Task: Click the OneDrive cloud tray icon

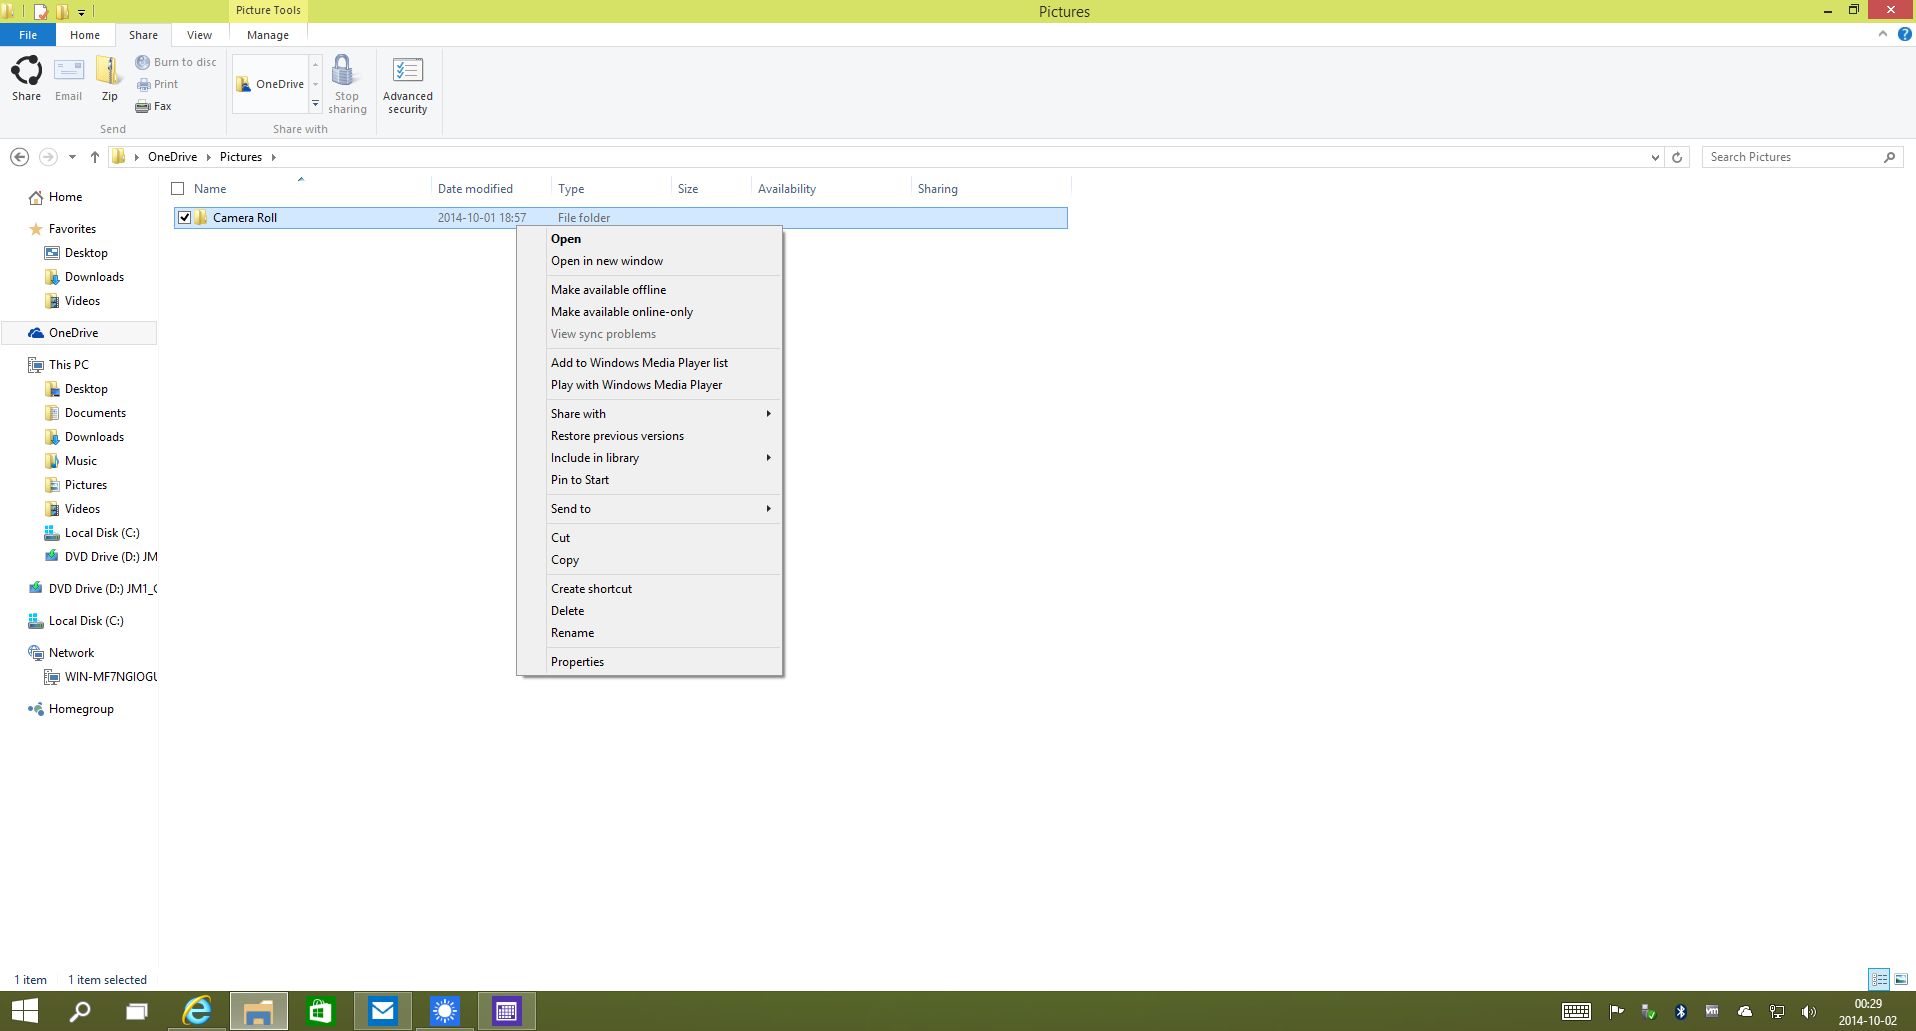Action: tap(1745, 1012)
